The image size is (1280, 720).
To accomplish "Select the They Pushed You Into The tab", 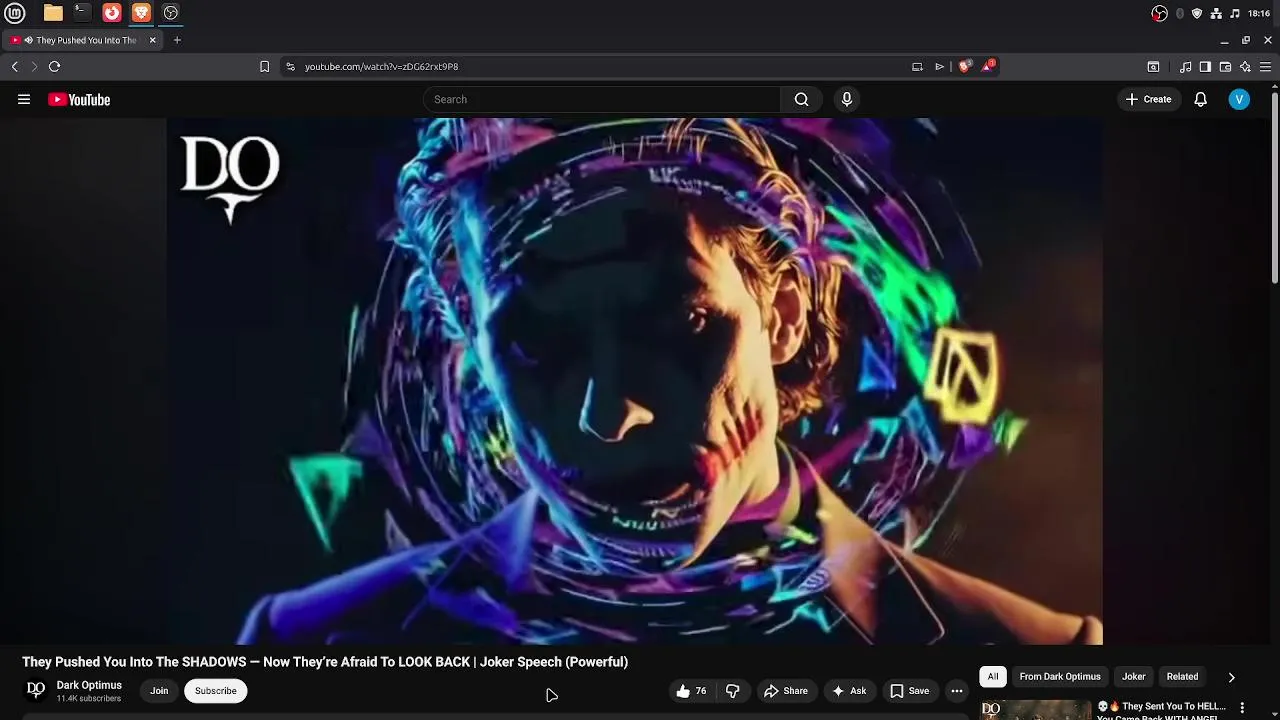I will (81, 40).
